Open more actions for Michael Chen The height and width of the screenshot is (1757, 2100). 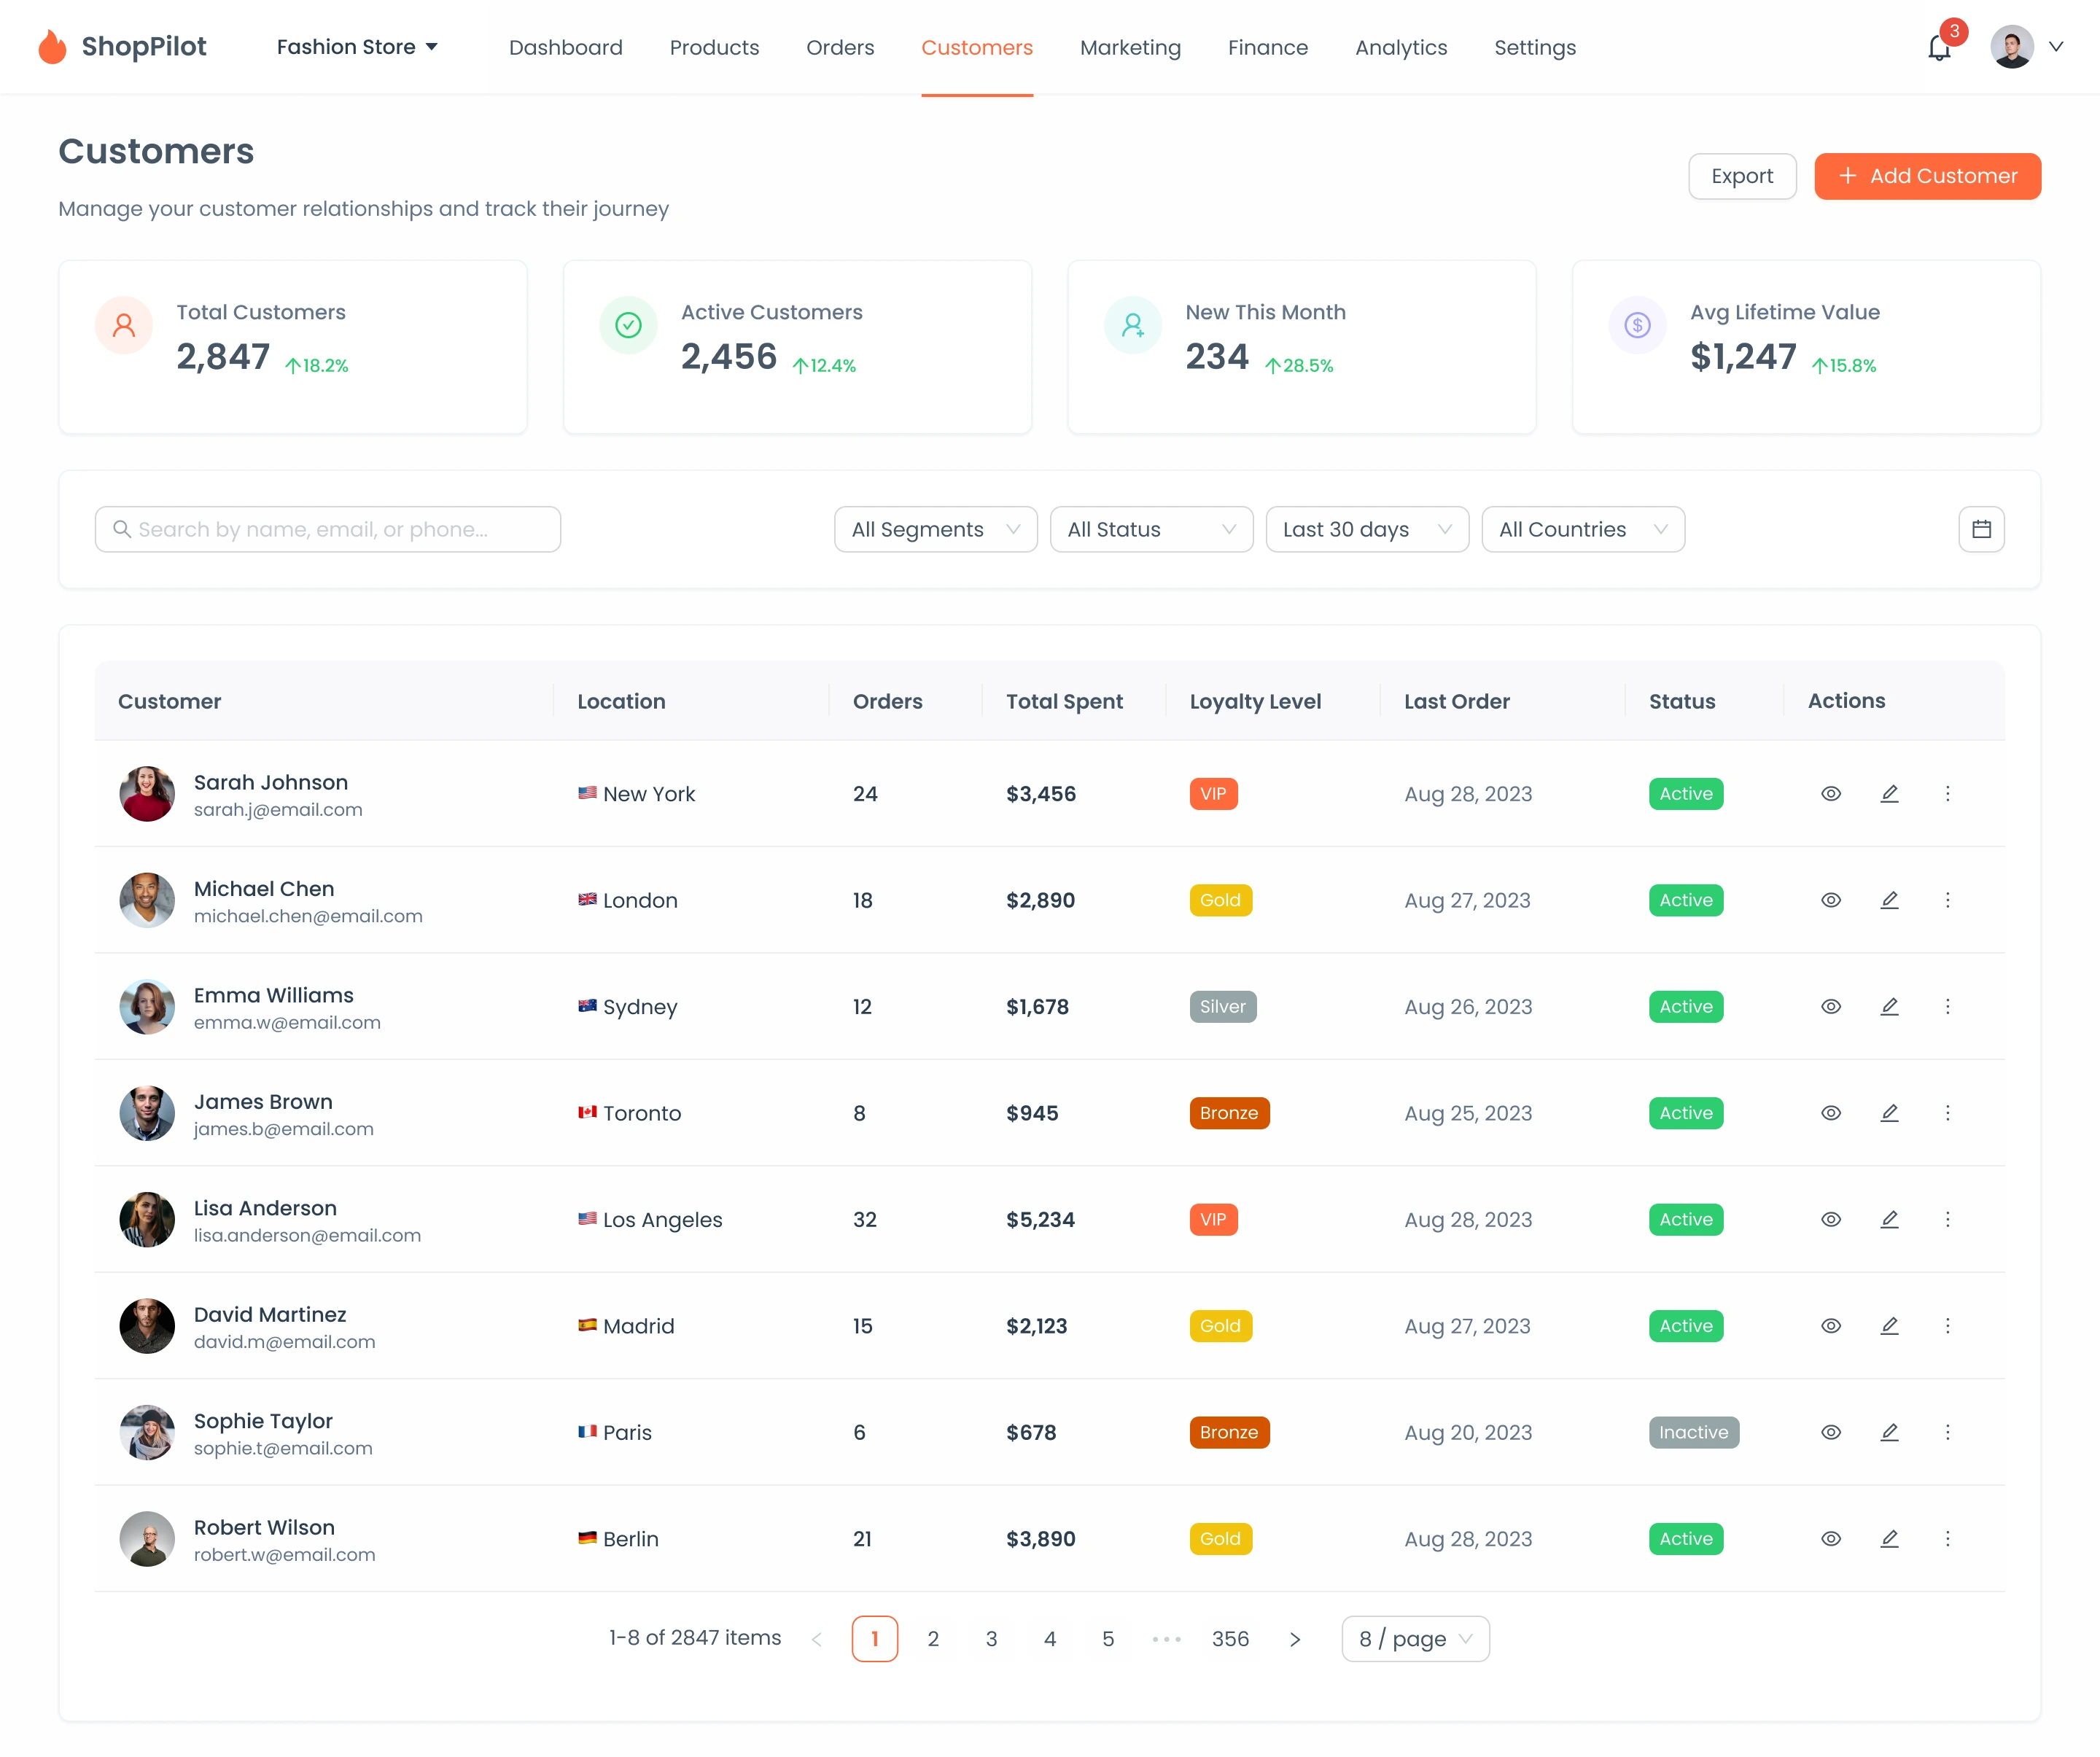click(1946, 900)
